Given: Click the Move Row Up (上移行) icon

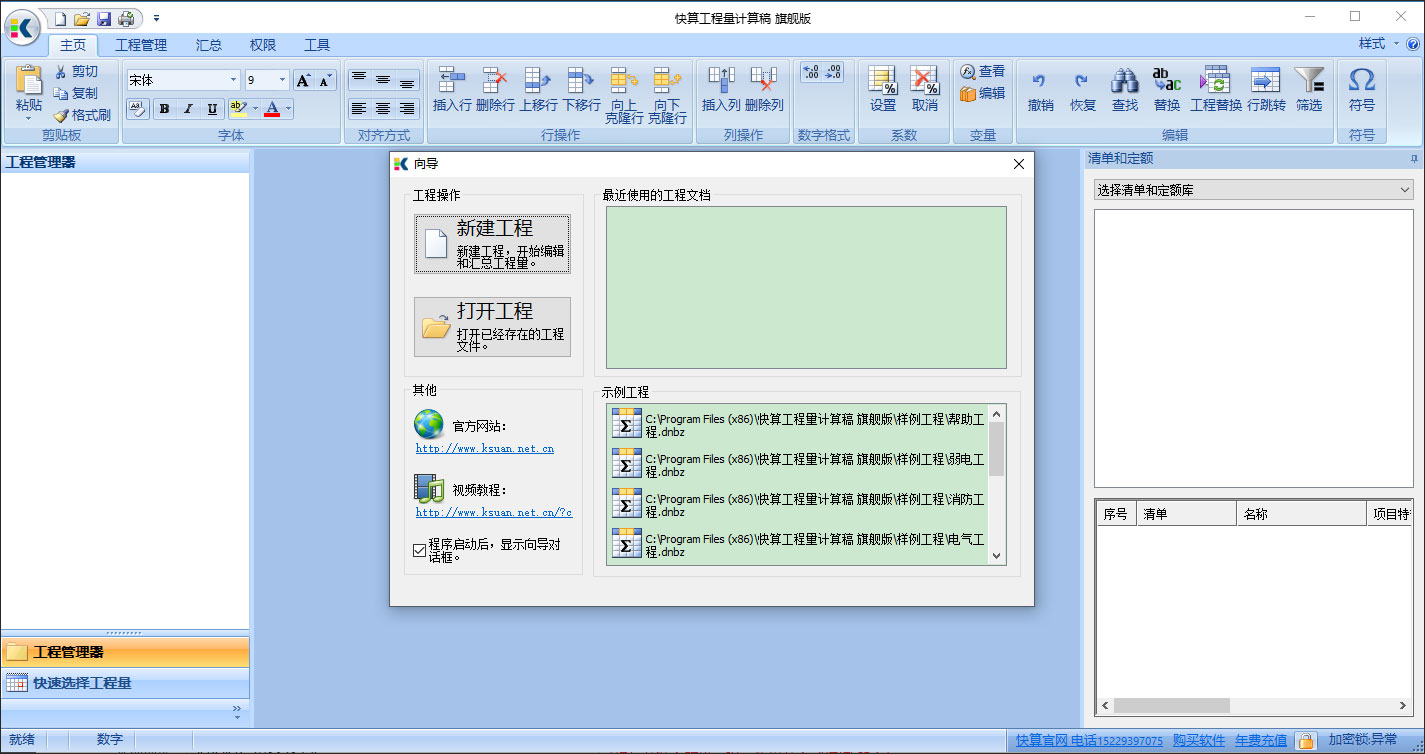Looking at the screenshot, I should (x=538, y=80).
